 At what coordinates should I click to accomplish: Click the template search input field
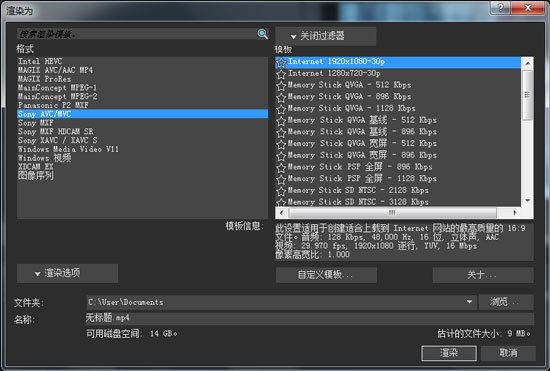point(137,34)
